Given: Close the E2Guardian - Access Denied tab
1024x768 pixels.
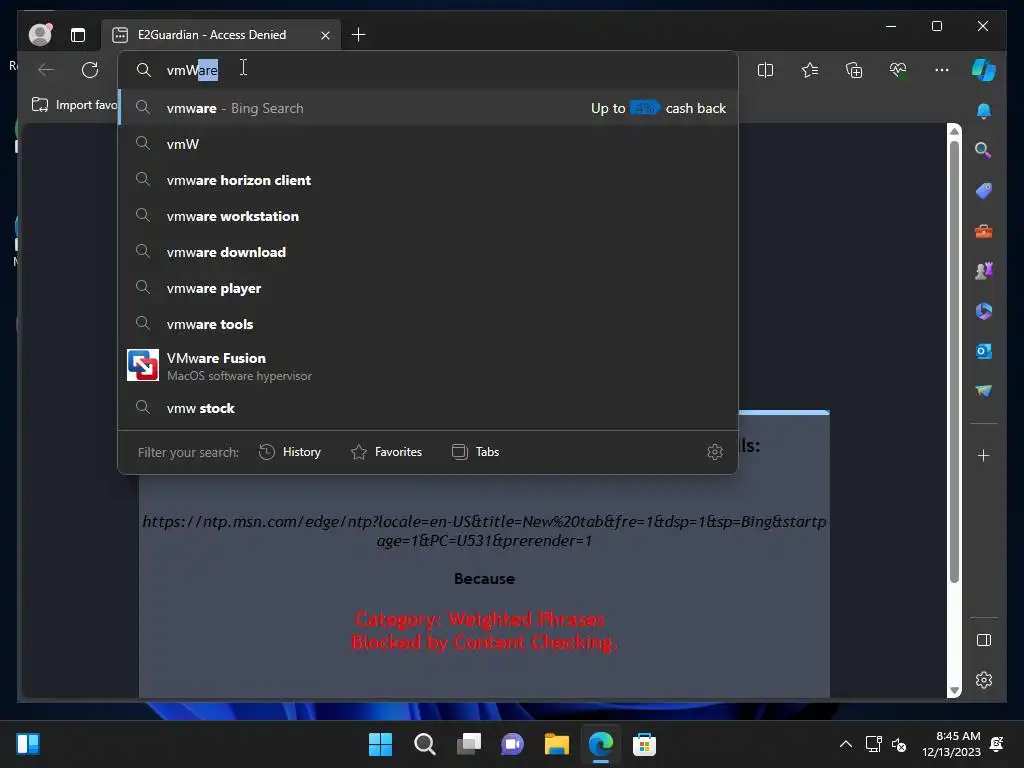Looking at the screenshot, I should click(325, 35).
